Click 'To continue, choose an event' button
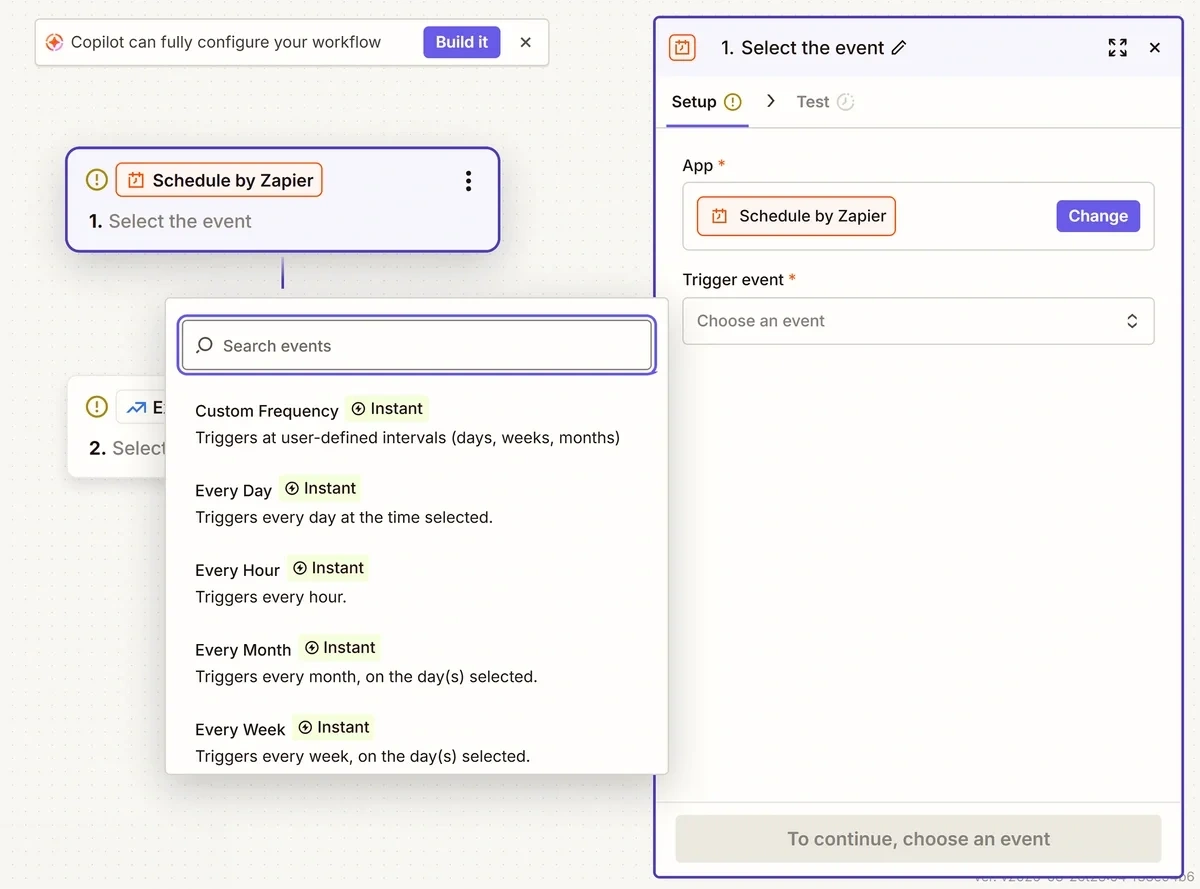Viewport: 1200px width, 889px height. coord(918,839)
